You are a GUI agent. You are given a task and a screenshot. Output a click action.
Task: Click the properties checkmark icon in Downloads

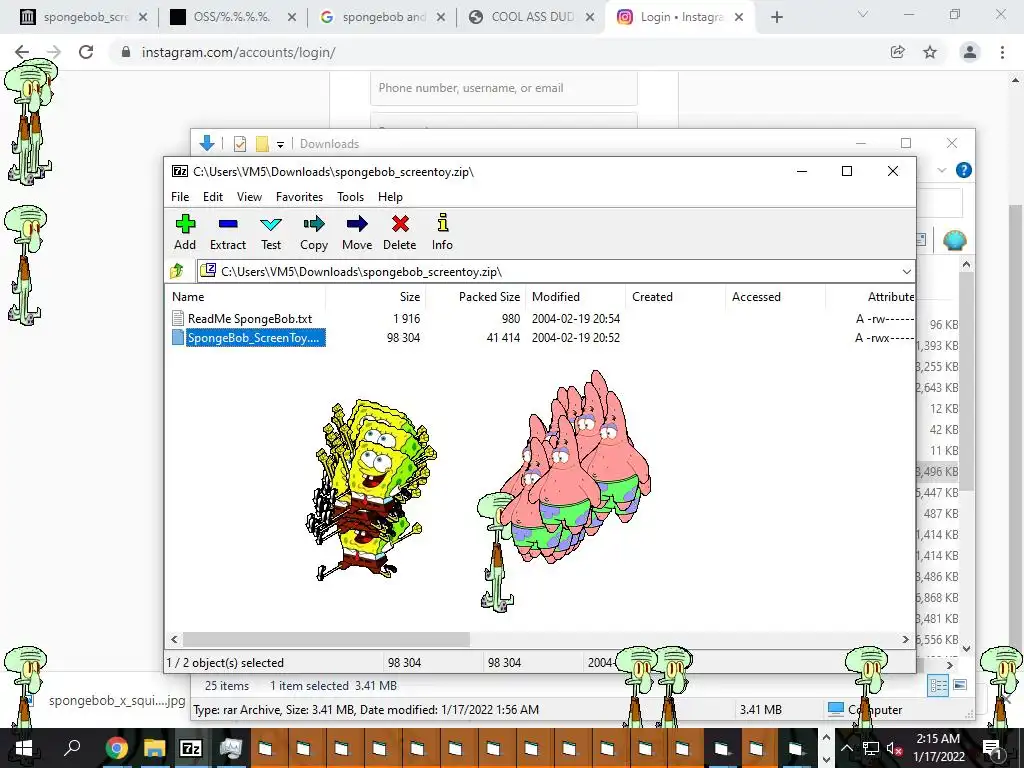(240, 144)
